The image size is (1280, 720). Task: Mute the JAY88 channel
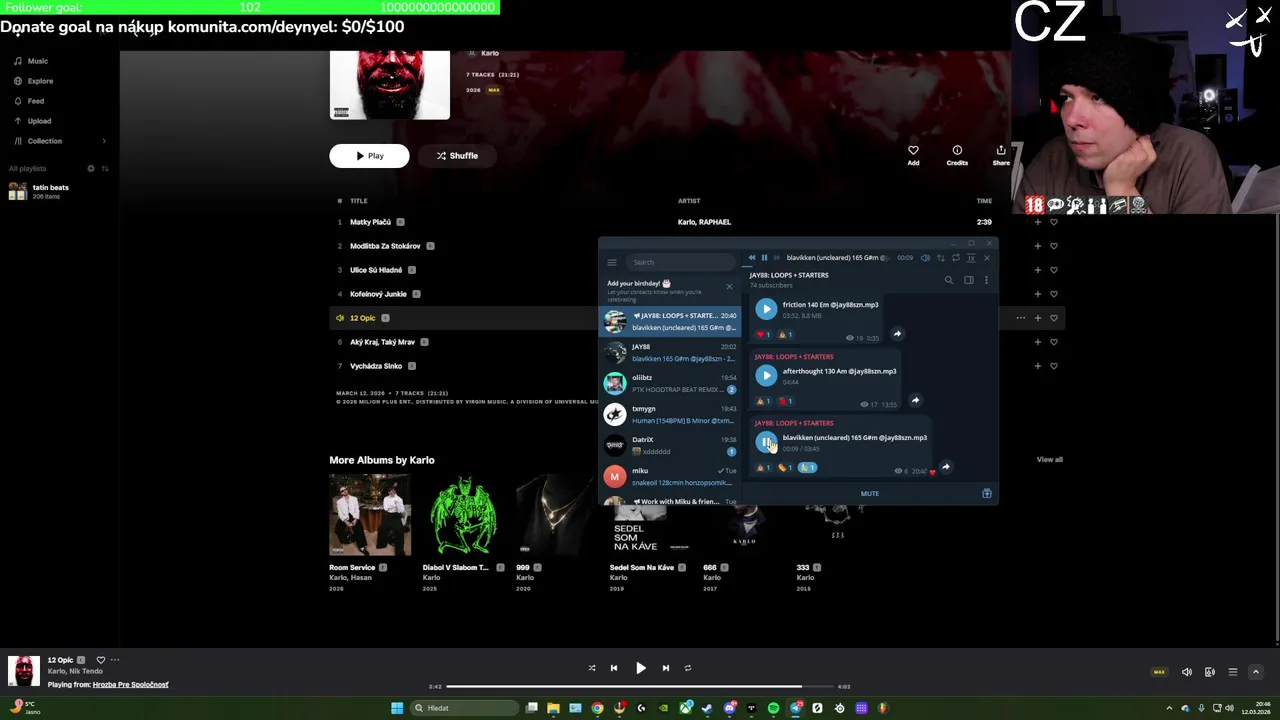(x=870, y=493)
